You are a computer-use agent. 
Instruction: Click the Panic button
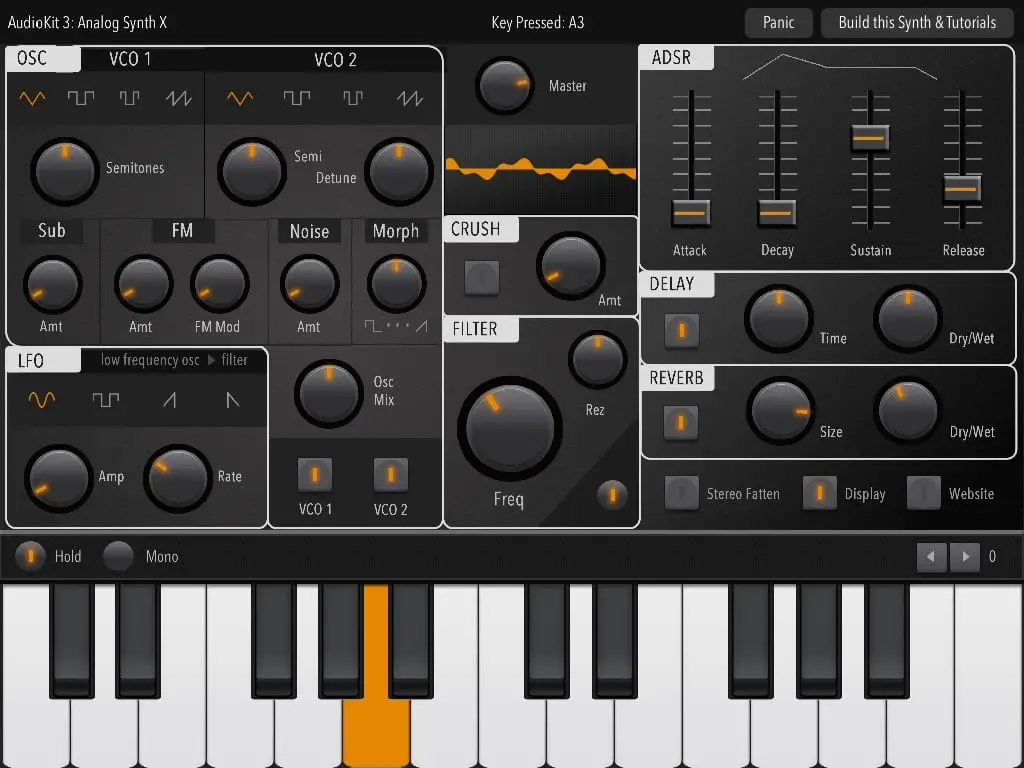coord(778,23)
